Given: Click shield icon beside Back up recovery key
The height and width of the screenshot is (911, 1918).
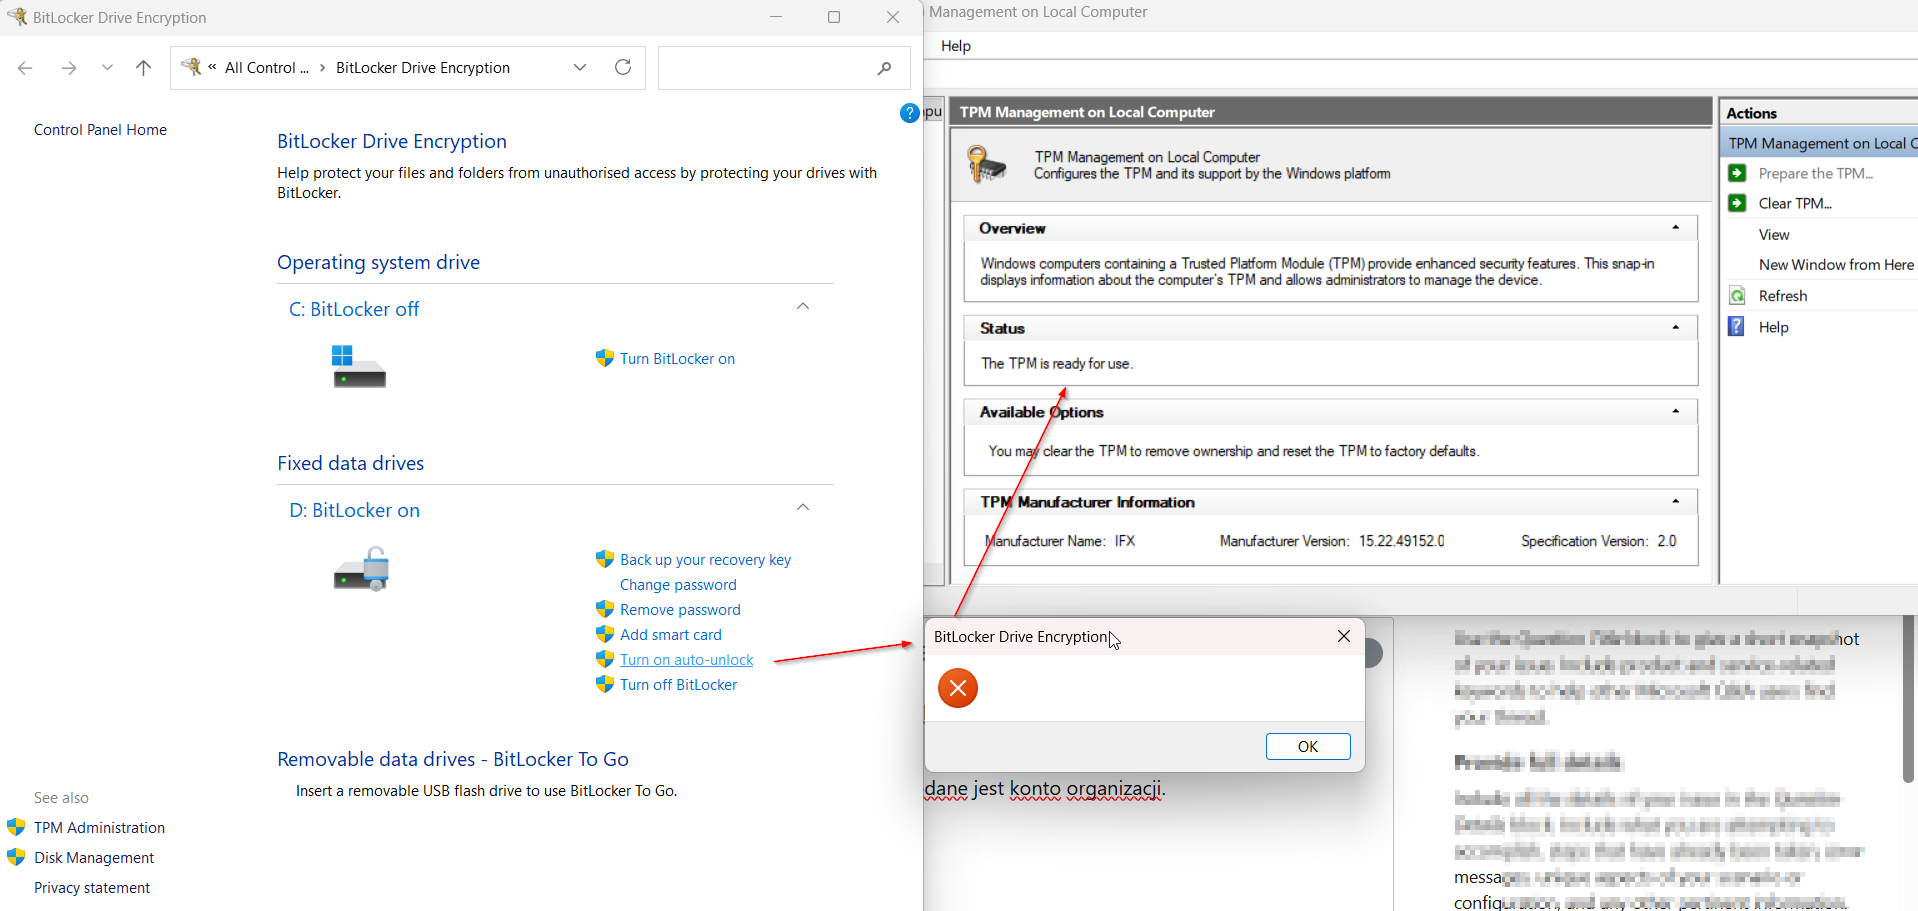Looking at the screenshot, I should (605, 559).
